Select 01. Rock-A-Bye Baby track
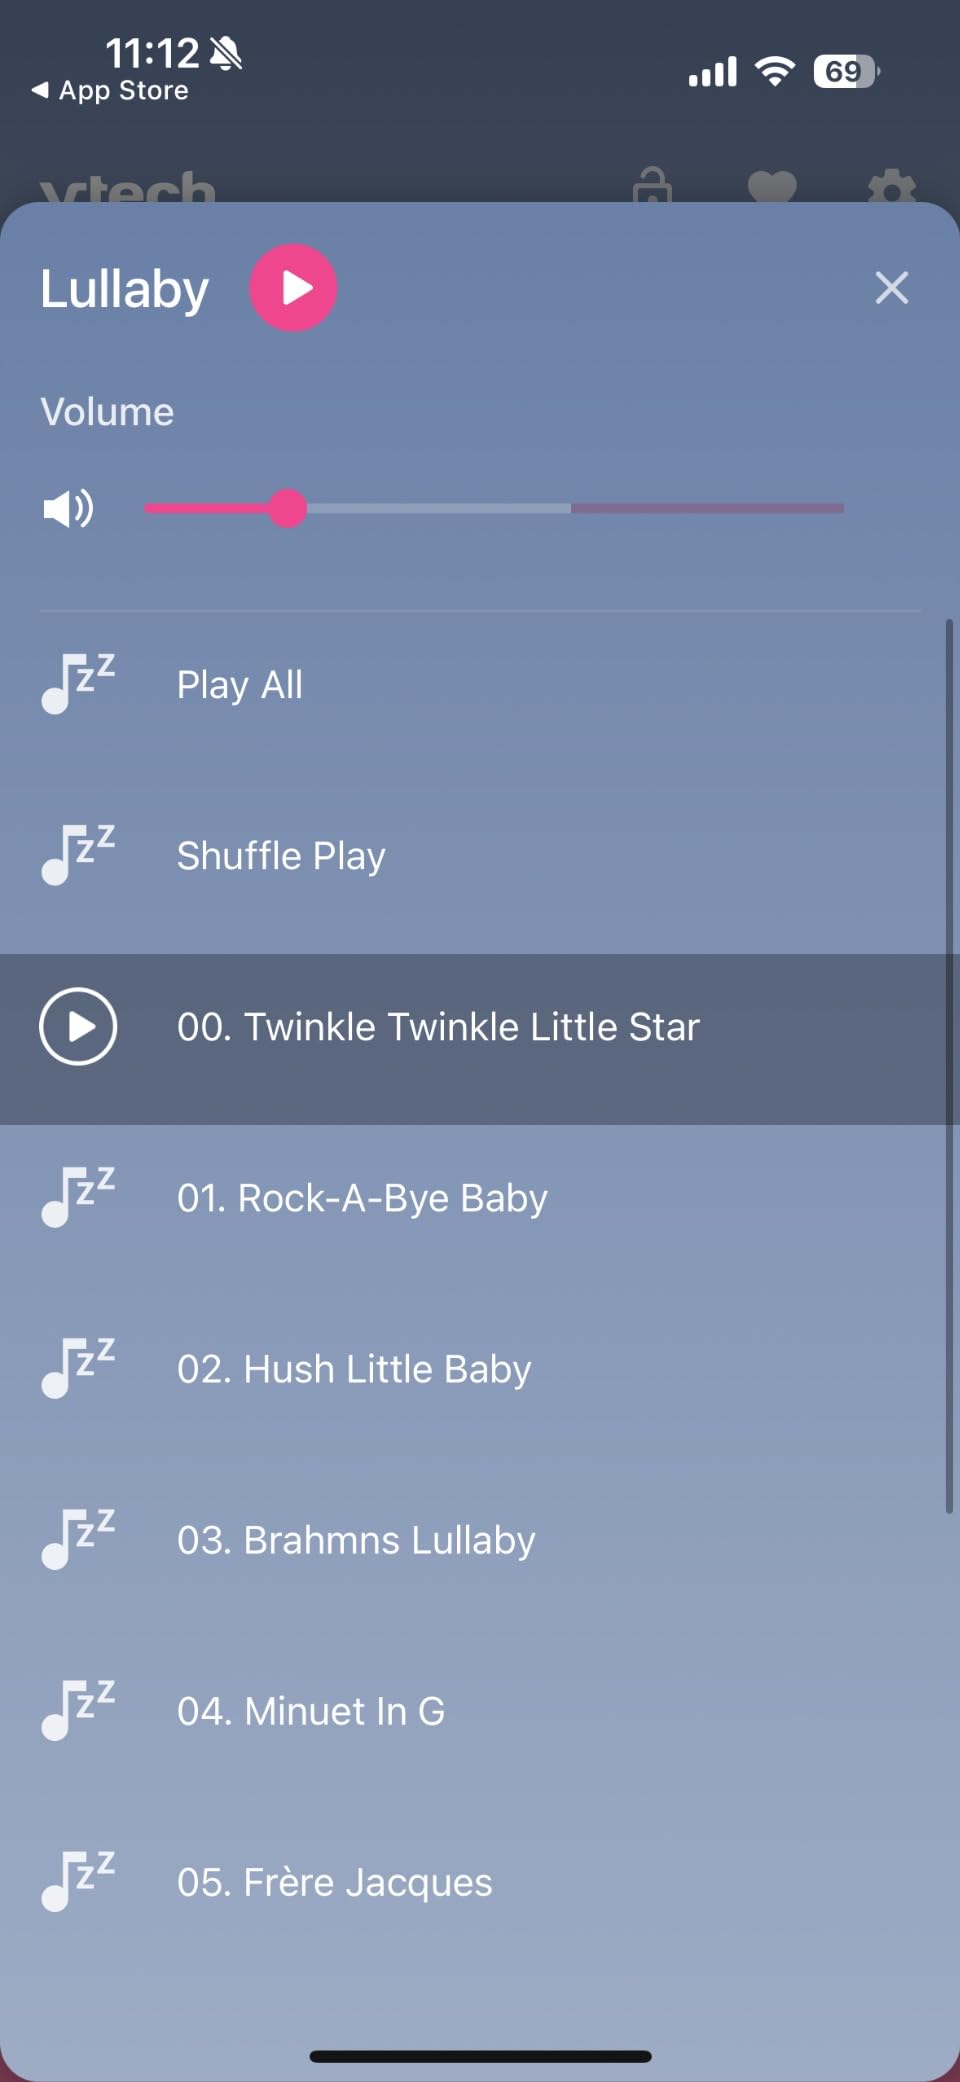 tap(480, 1198)
